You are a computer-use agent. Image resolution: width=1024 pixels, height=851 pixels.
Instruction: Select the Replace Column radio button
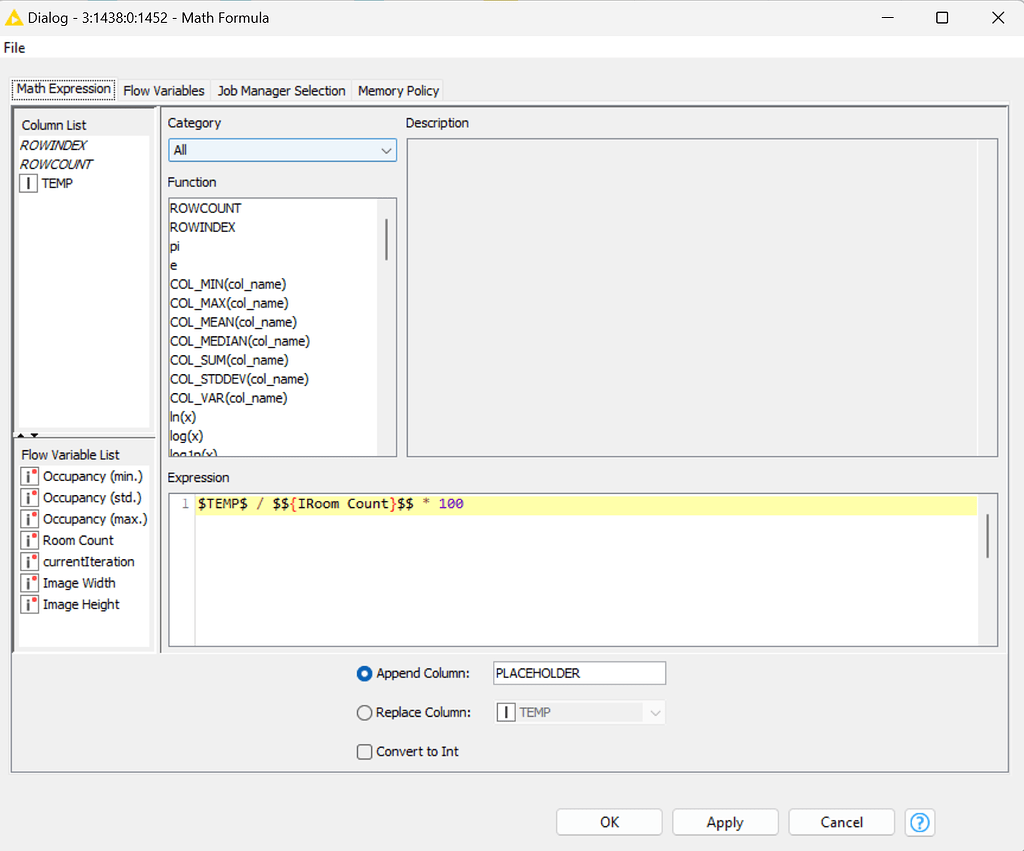click(364, 712)
